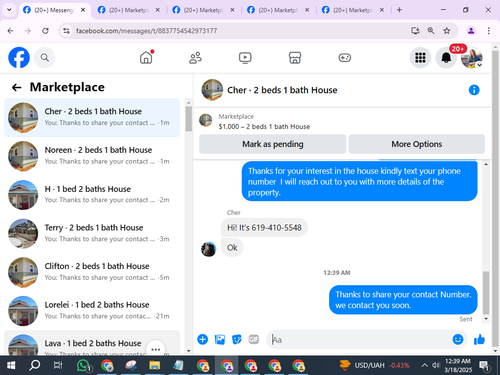
Task: Open Chrome's three-dot menu
Action: 489,31
